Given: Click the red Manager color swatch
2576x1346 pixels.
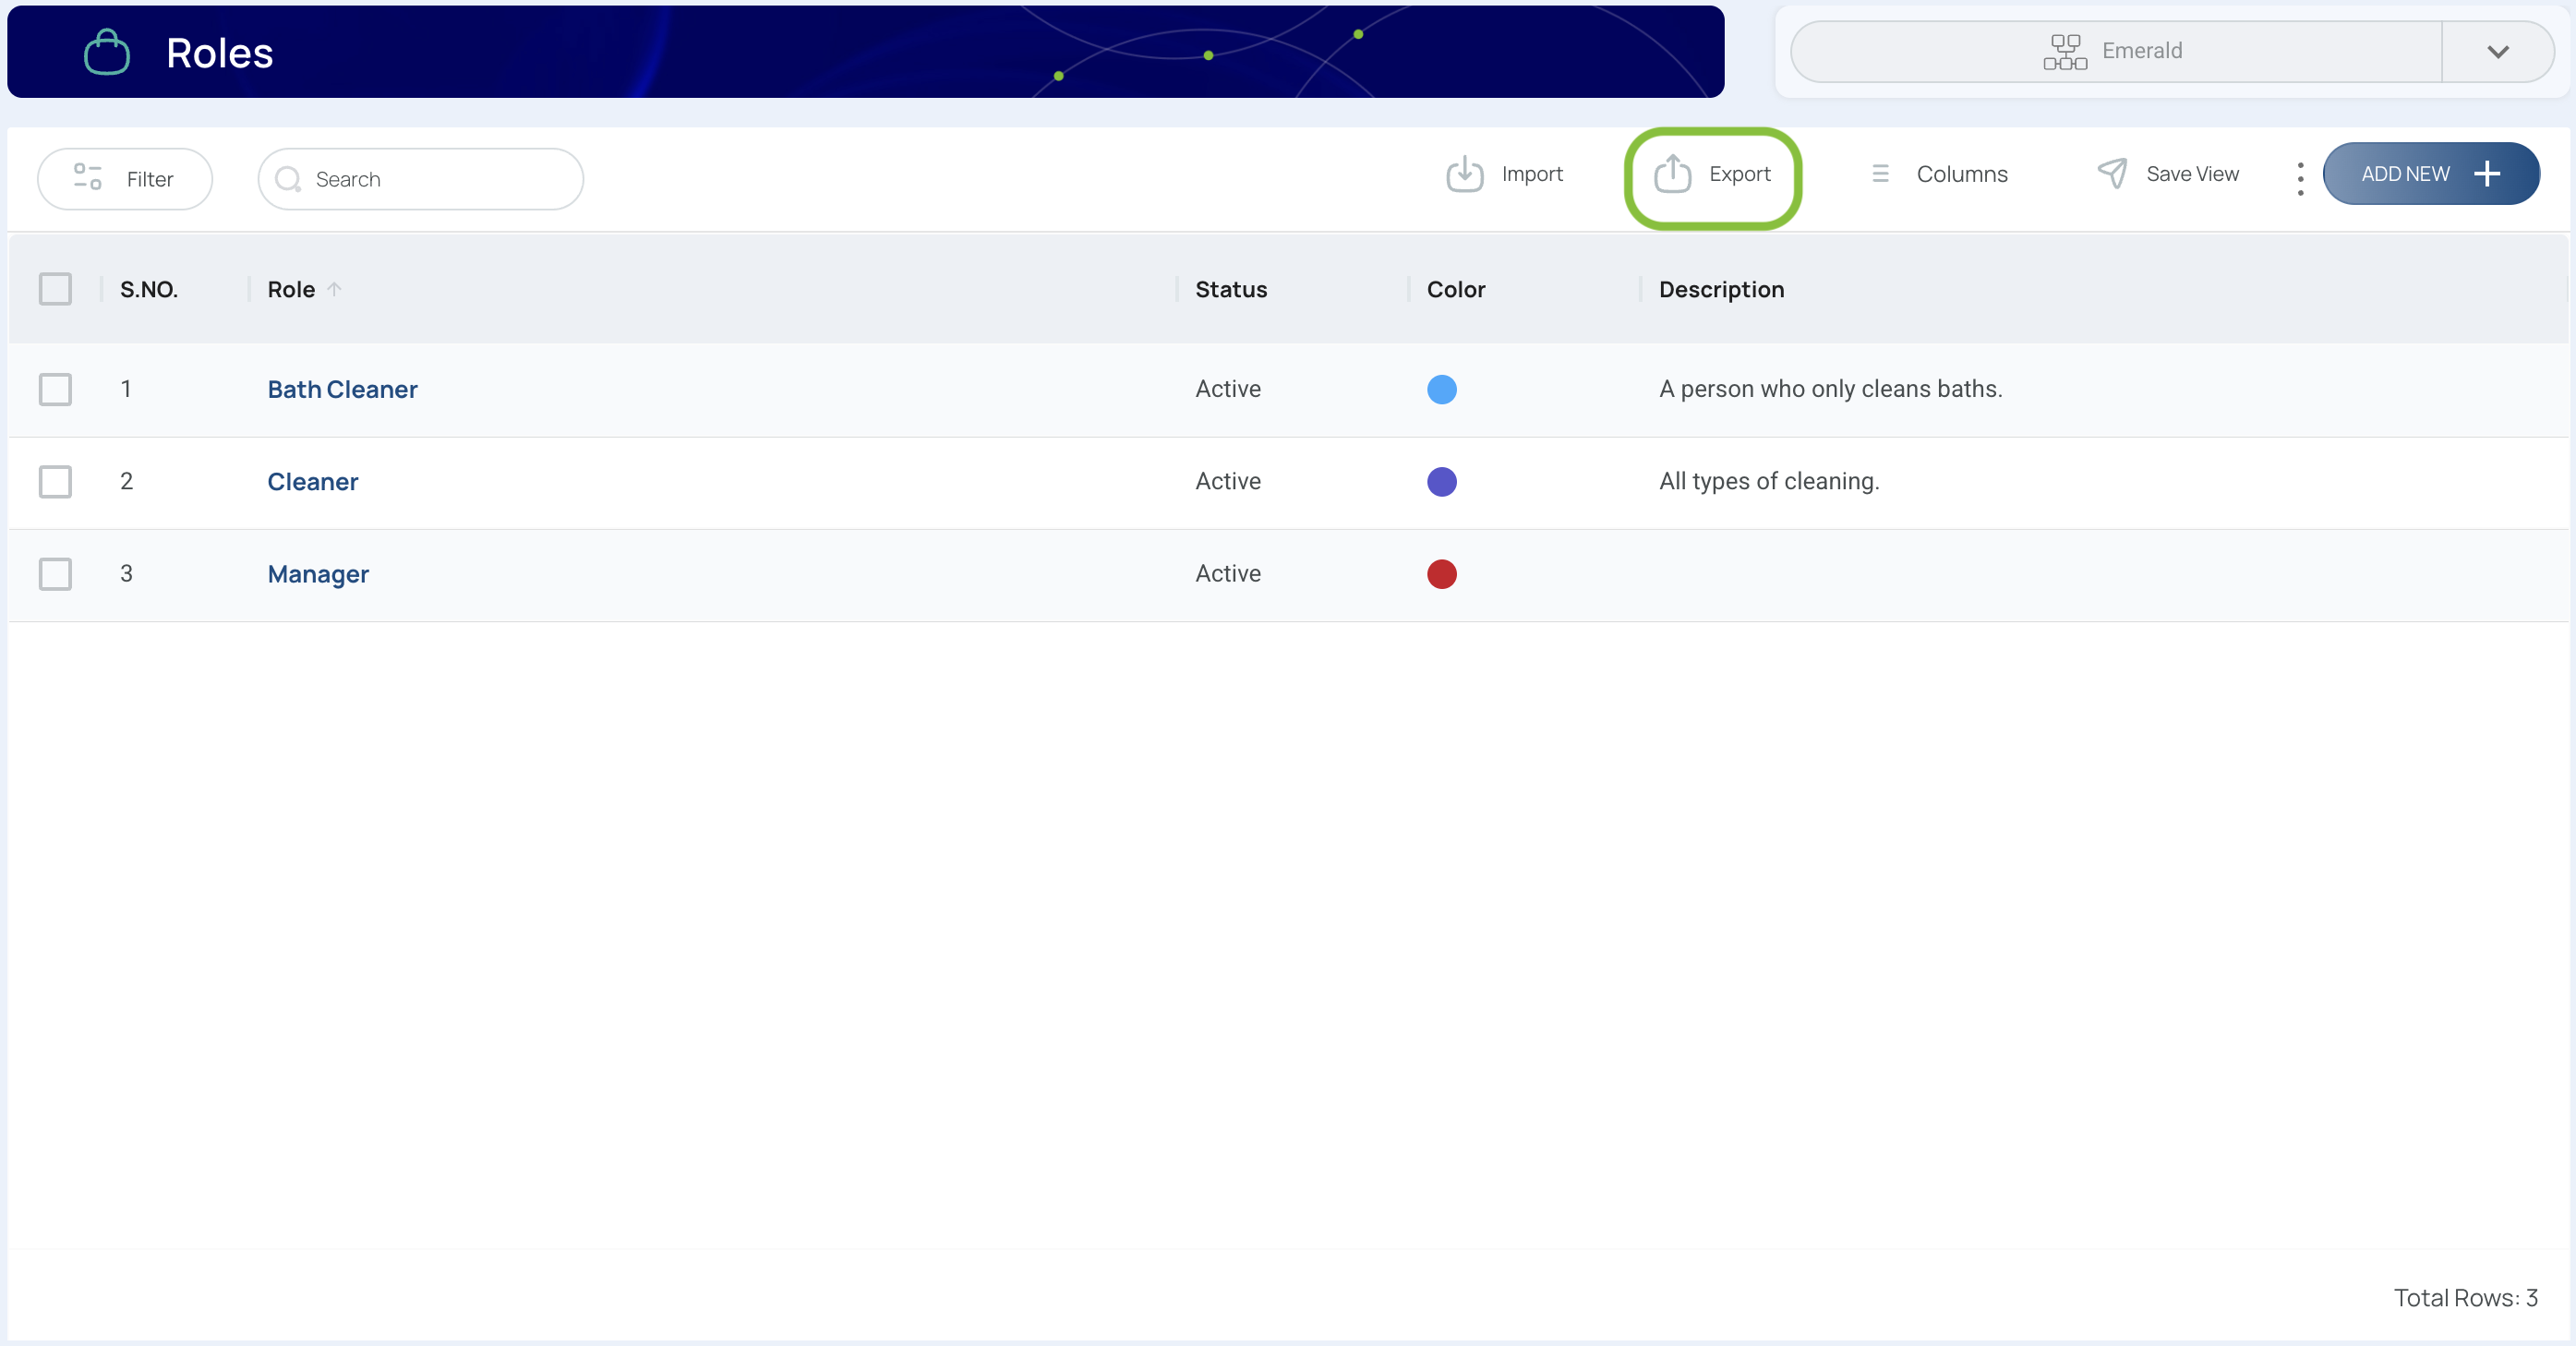Looking at the screenshot, I should coord(1441,574).
